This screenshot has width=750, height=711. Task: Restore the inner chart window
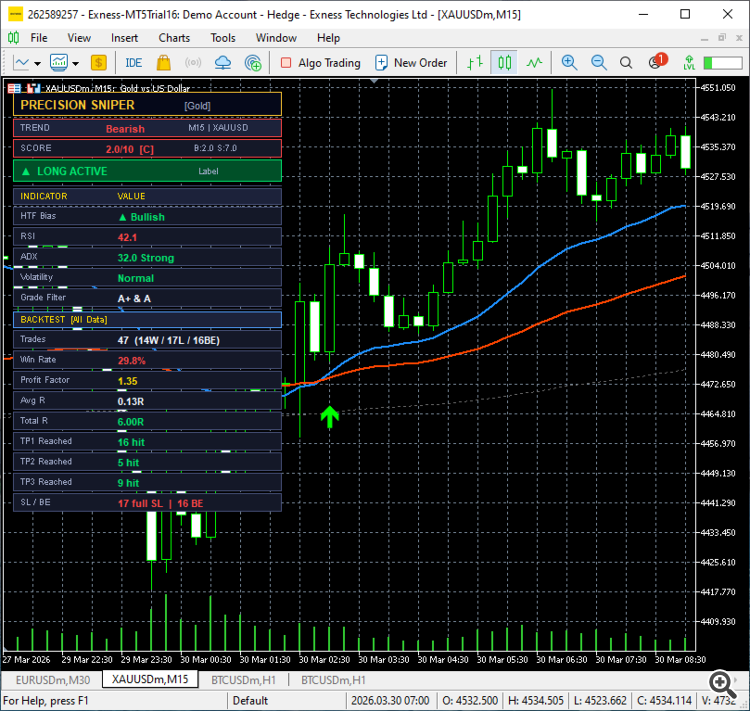[722, 37]
